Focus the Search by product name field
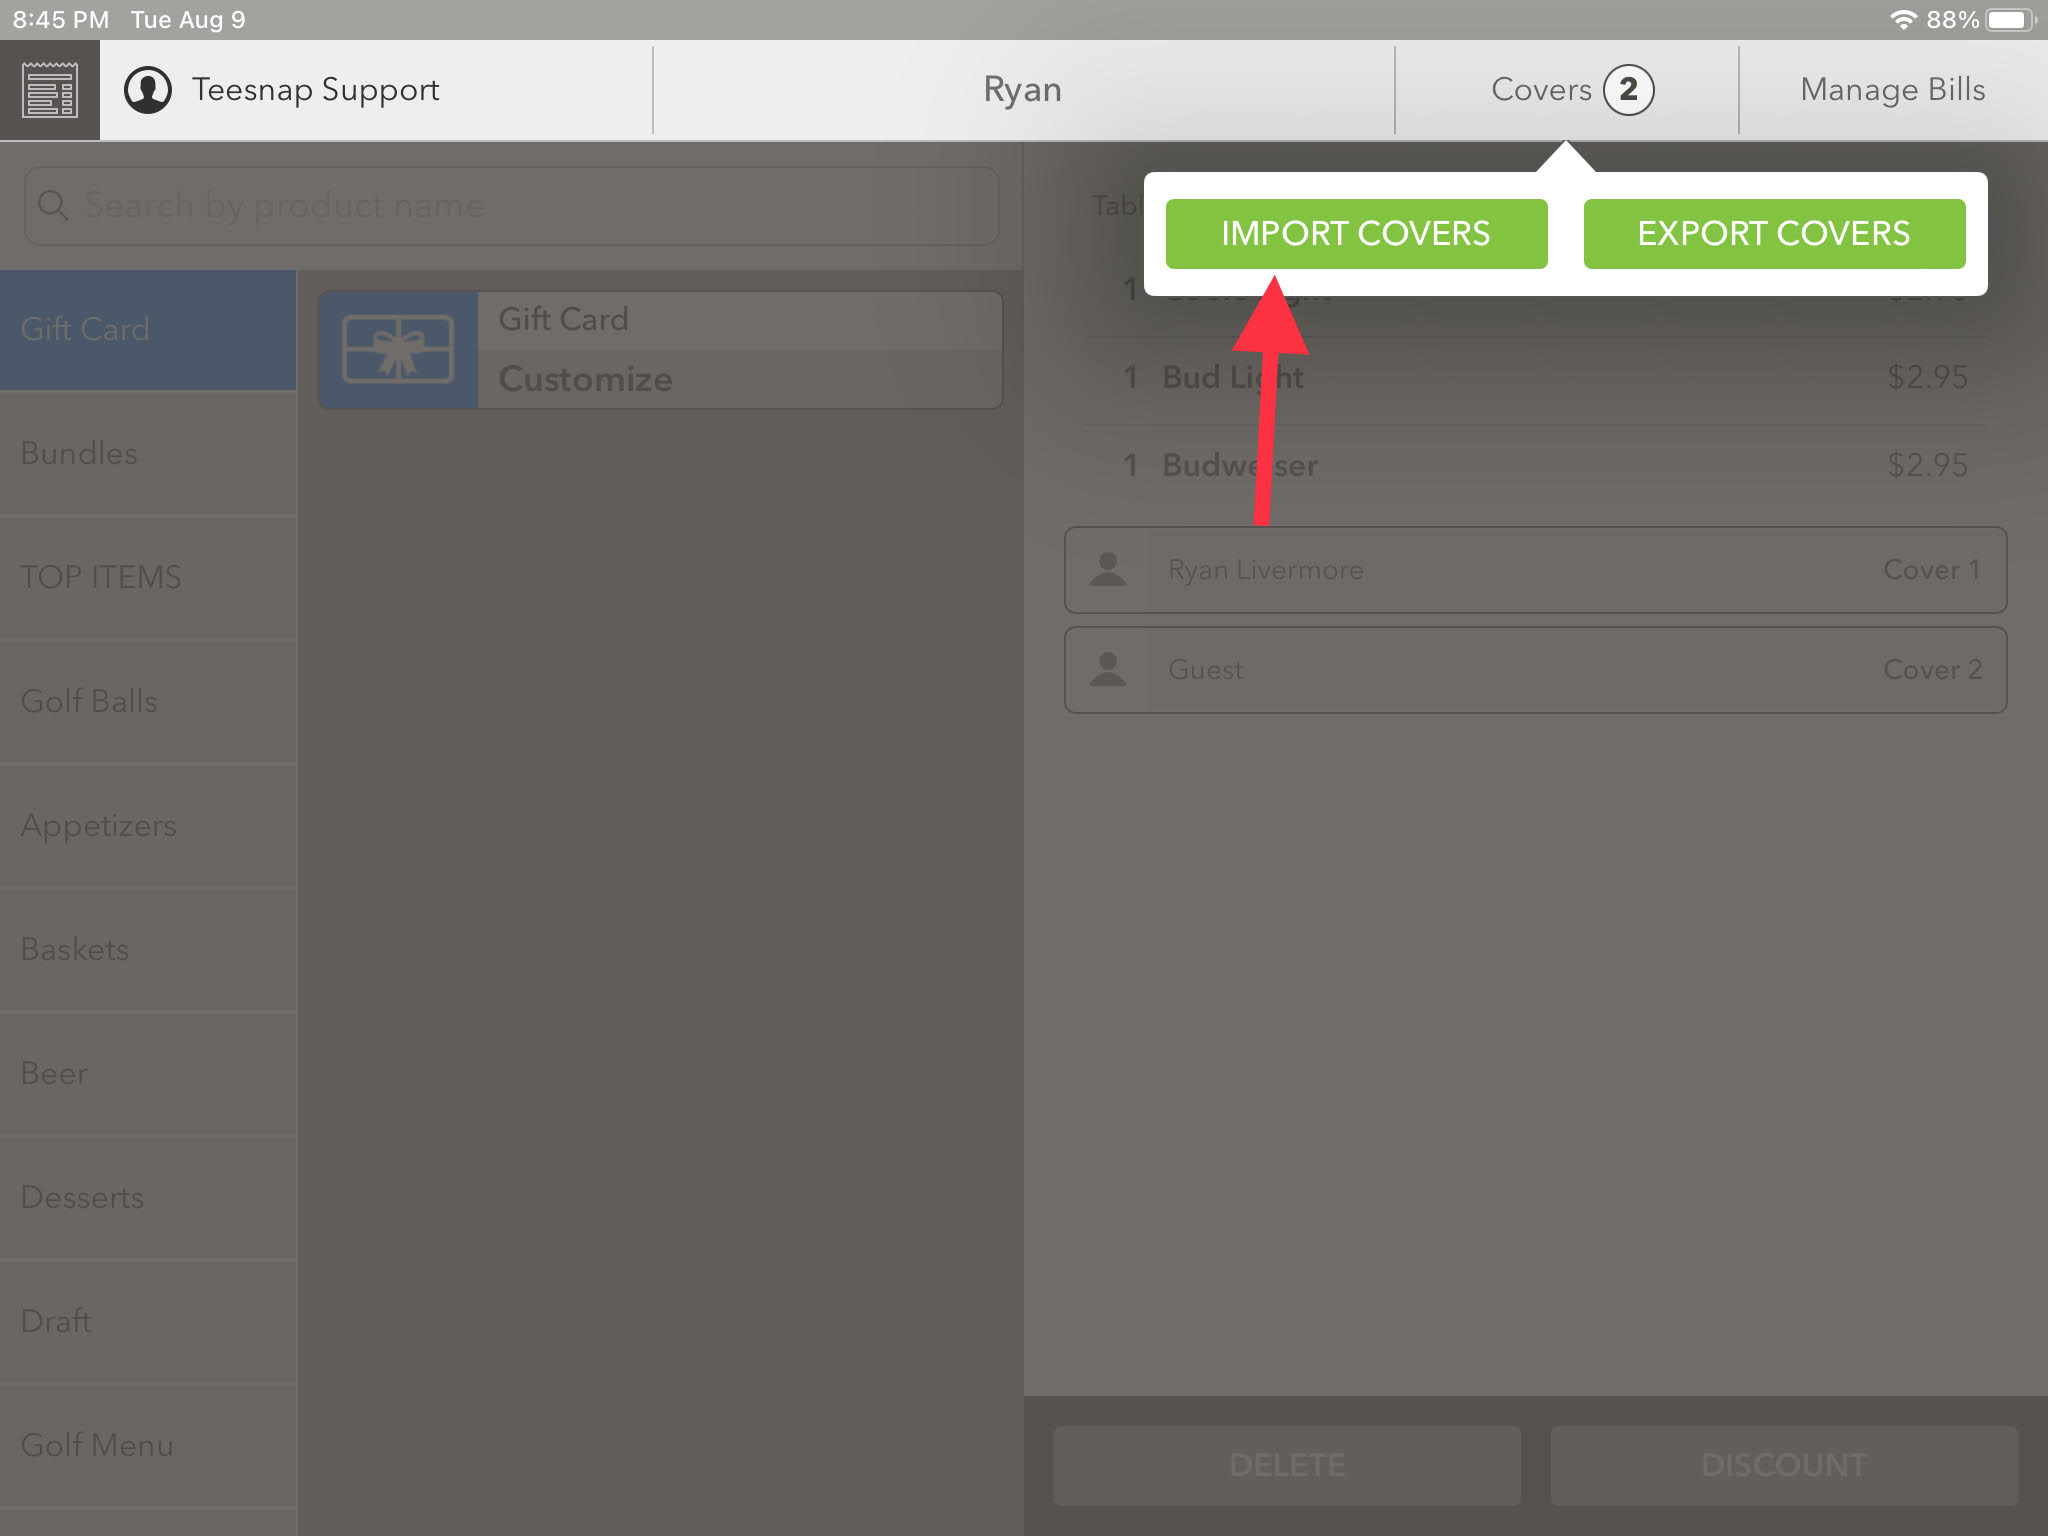Image resolution: width=2048 pixels, height=1536 pixels. (x=511, y=206)
